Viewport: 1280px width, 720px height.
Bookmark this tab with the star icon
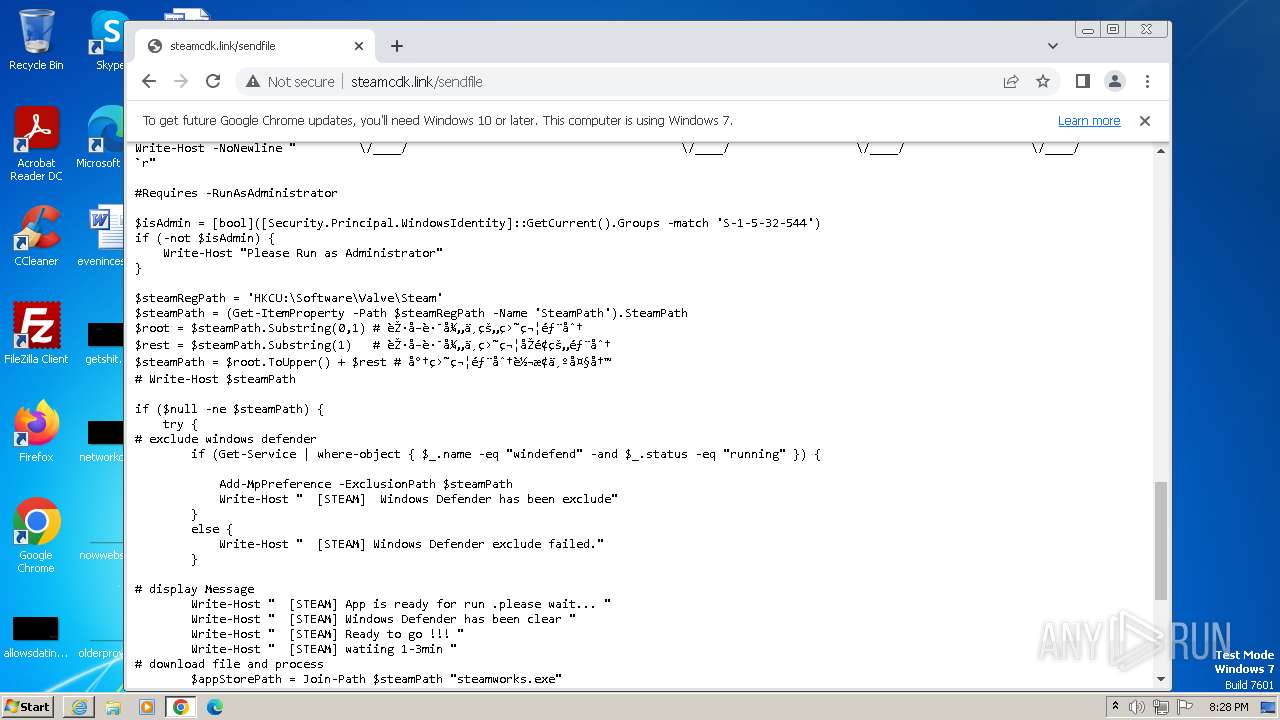pos(1043,81)
